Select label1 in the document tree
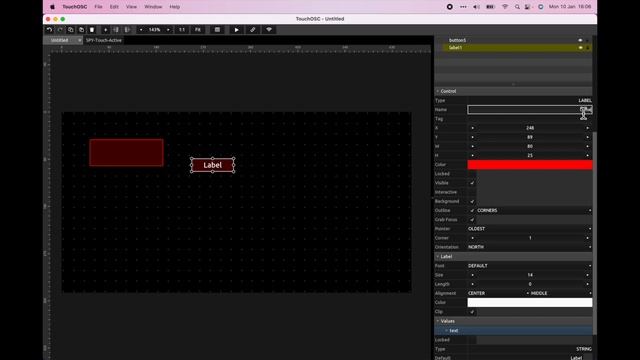This screenshot has width=640, height=360. (x=456, y=48)
